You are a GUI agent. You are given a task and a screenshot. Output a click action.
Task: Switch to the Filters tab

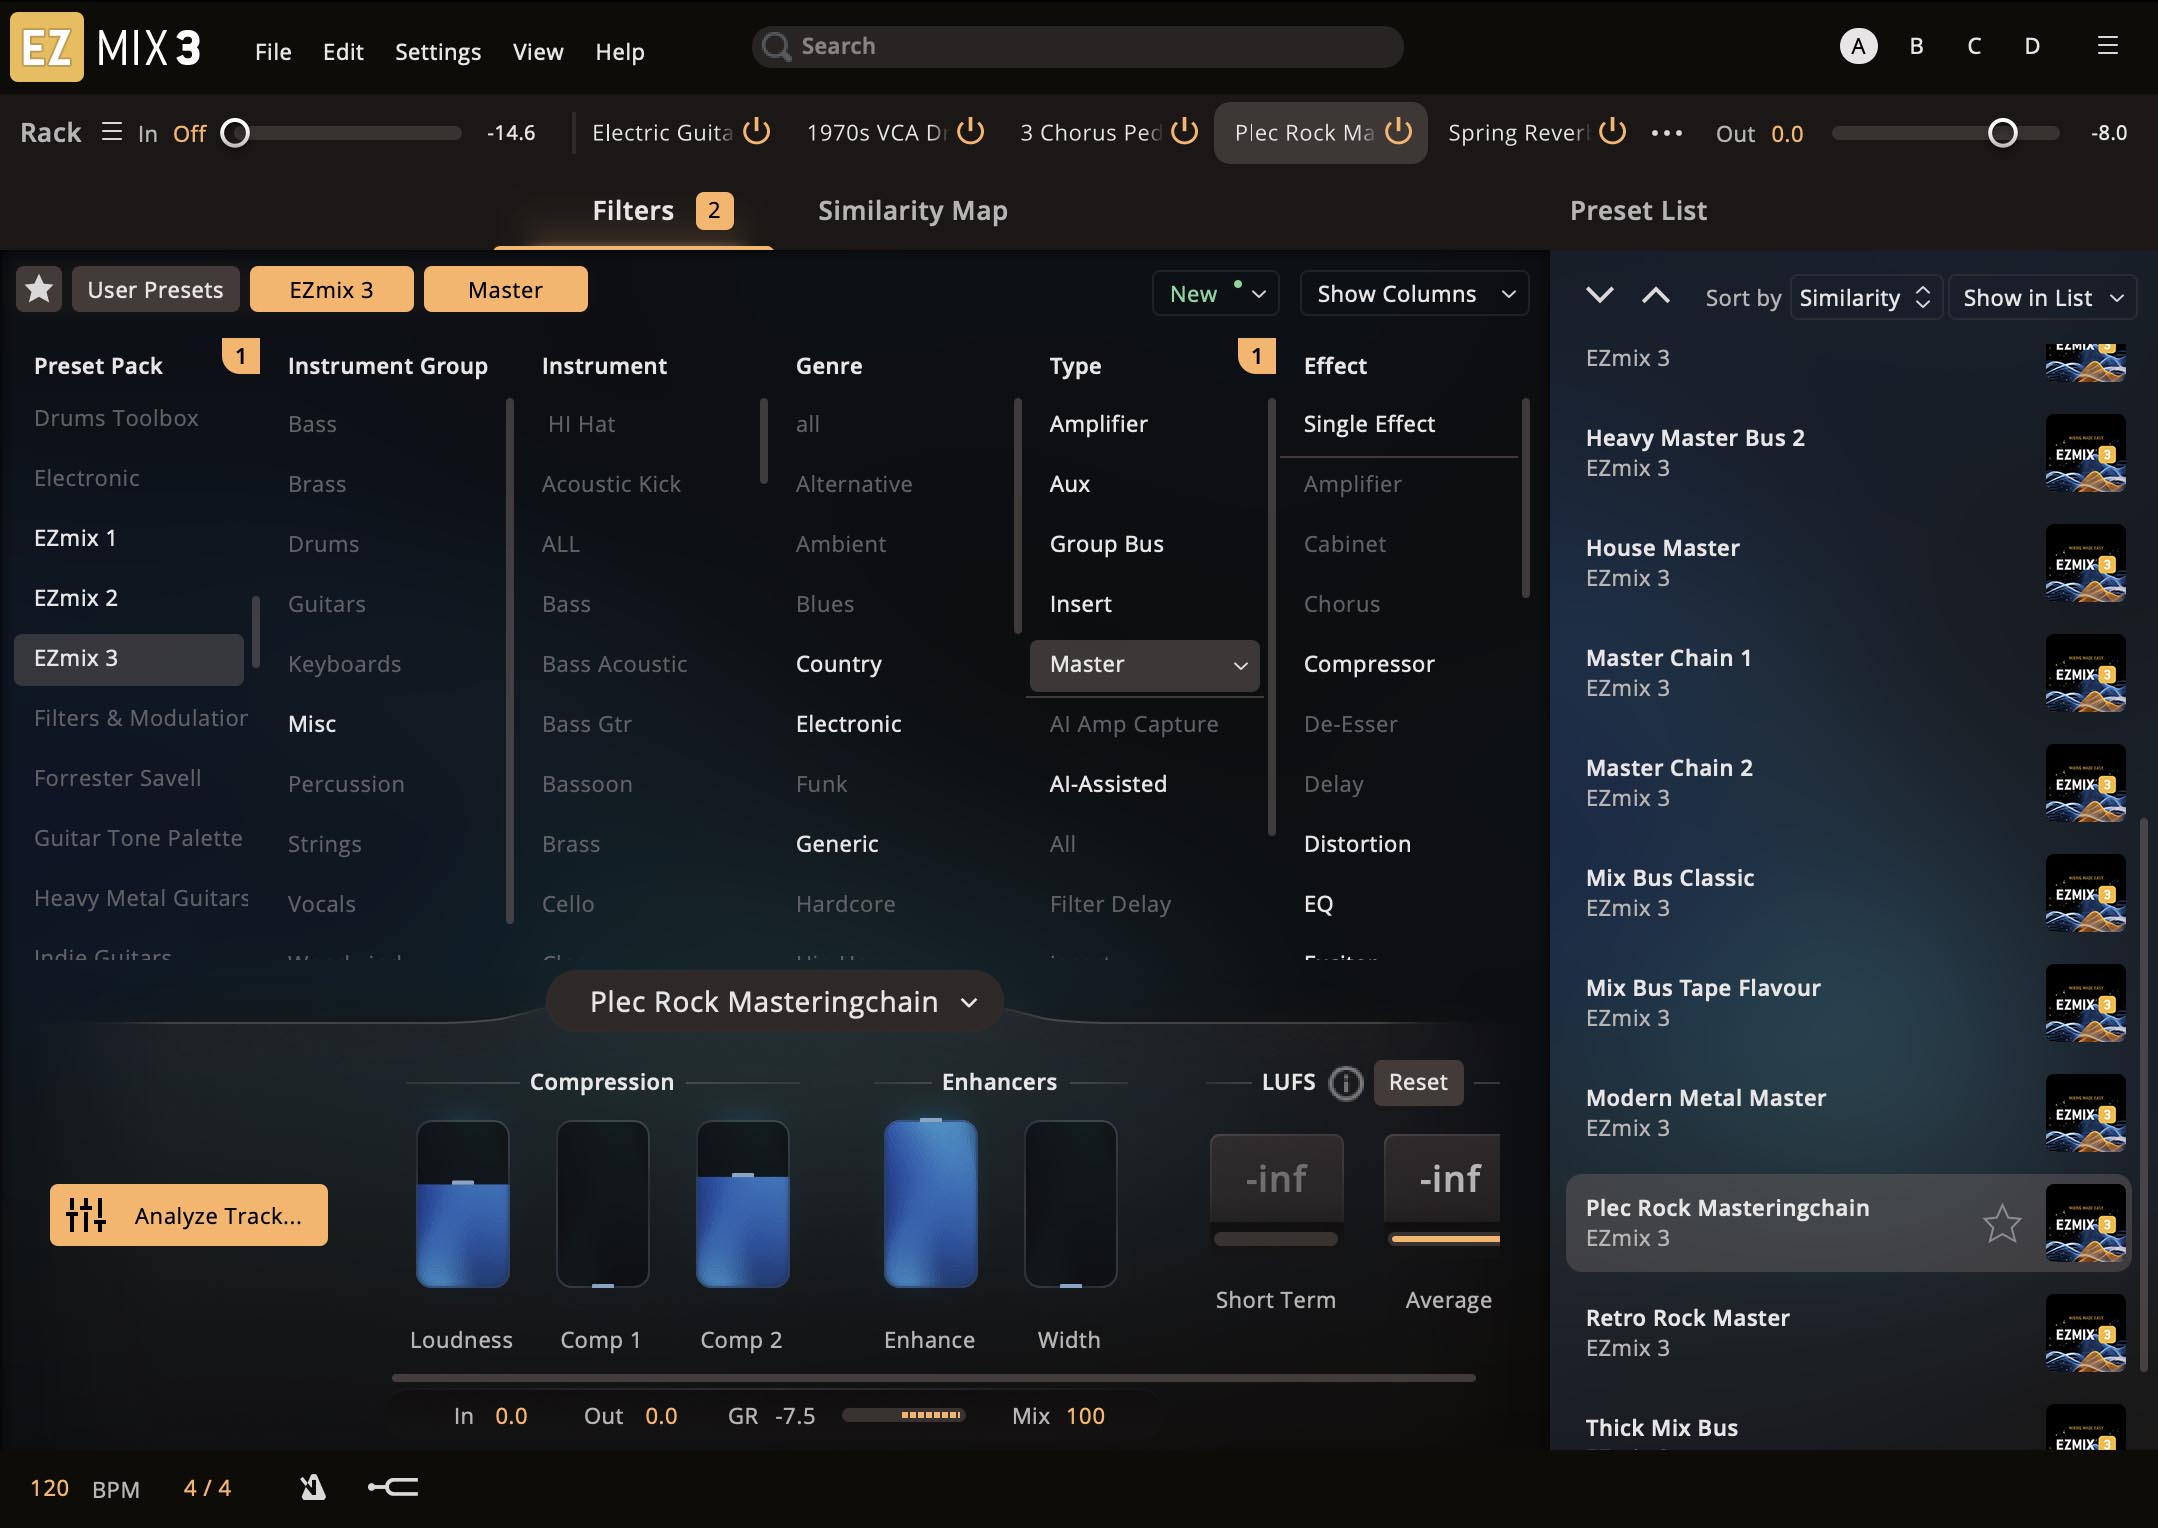point(633,210)
